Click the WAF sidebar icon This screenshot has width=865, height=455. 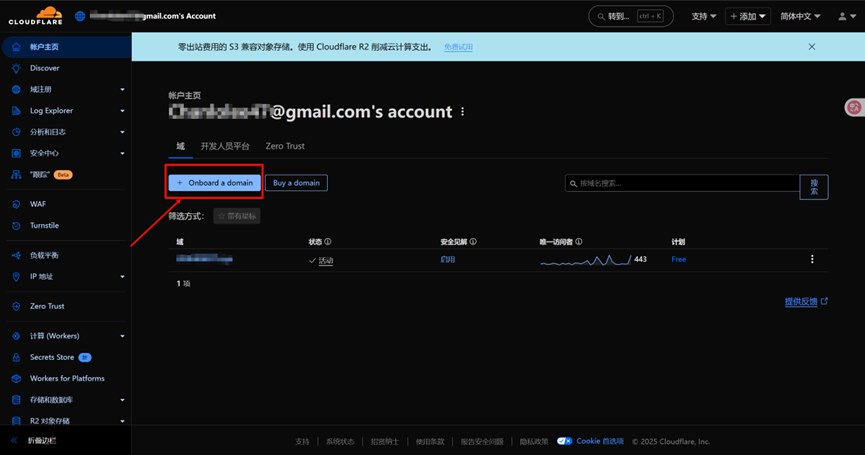(16, 204)
